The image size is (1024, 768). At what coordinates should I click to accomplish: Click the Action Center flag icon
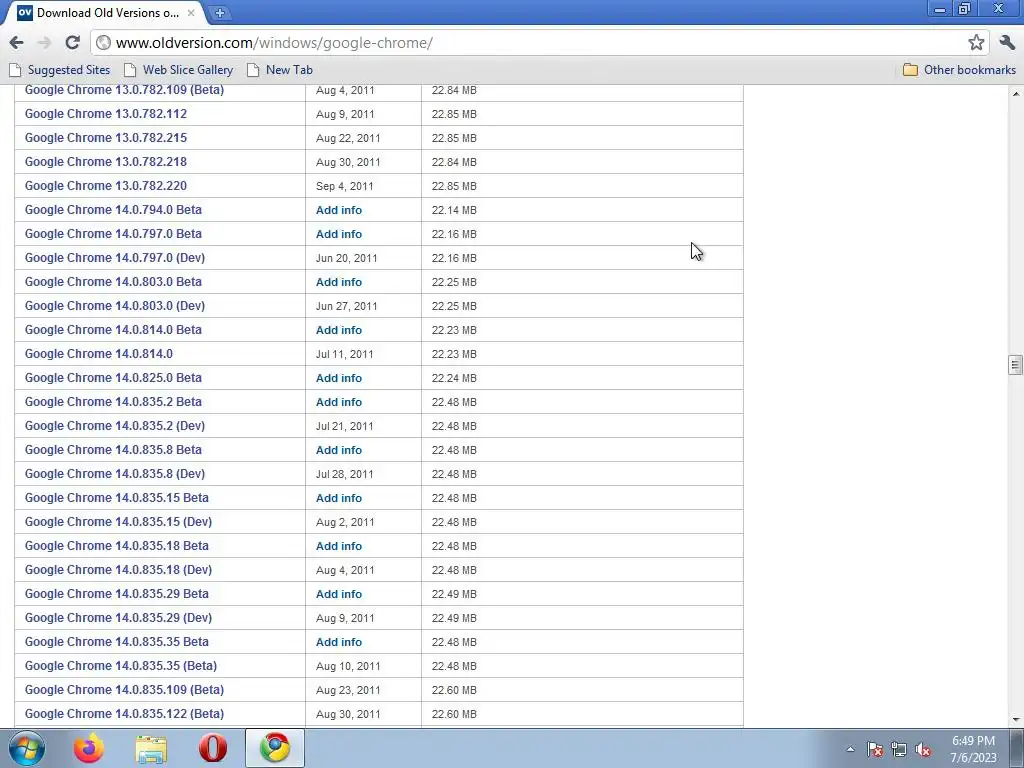click(875, 749)
